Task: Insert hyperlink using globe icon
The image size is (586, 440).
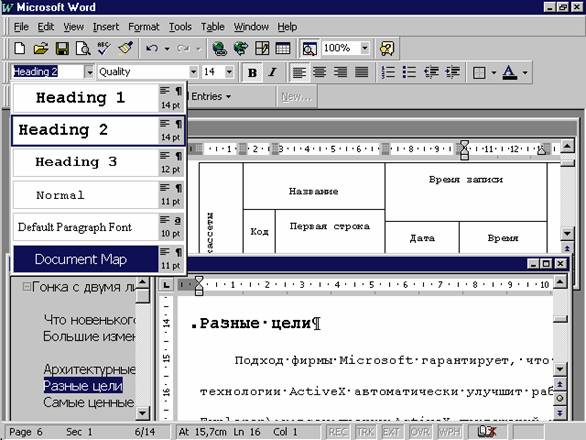Action: [x=219, y=48]
